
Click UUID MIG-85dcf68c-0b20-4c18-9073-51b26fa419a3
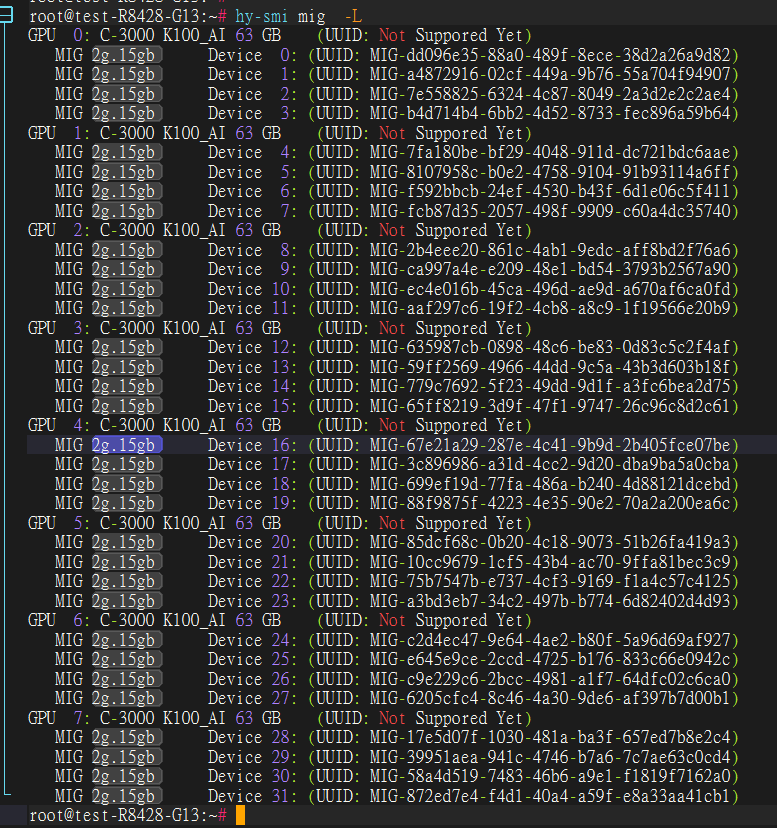[x=550, y=543]
